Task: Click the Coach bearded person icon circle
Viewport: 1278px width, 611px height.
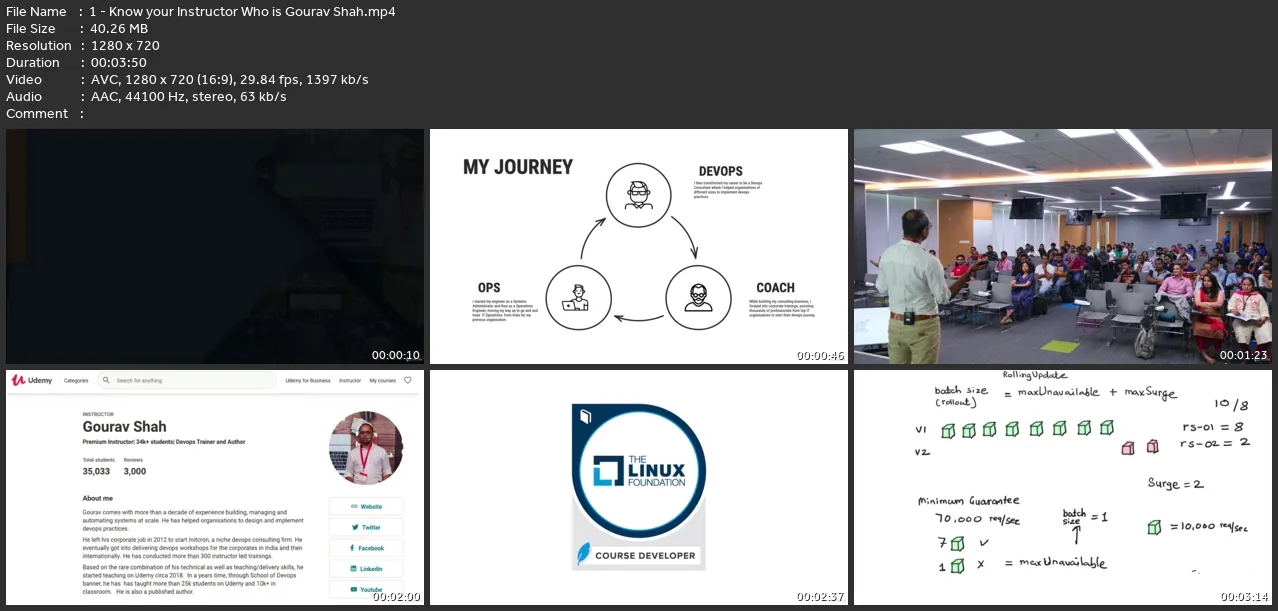Action: [x=699, y=296]
